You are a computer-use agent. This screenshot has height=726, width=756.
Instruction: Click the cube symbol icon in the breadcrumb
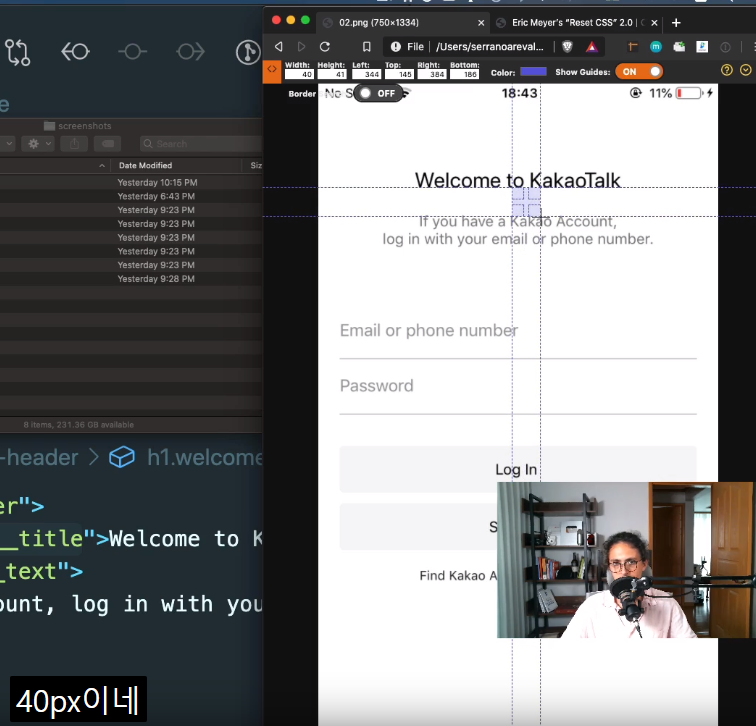coord(122,457)
